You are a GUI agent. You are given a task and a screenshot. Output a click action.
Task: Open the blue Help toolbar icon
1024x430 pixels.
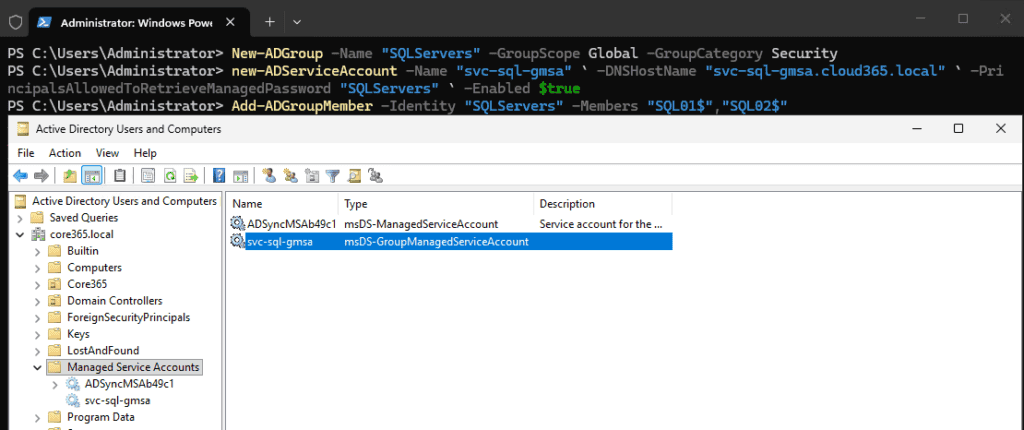(219, 175)
